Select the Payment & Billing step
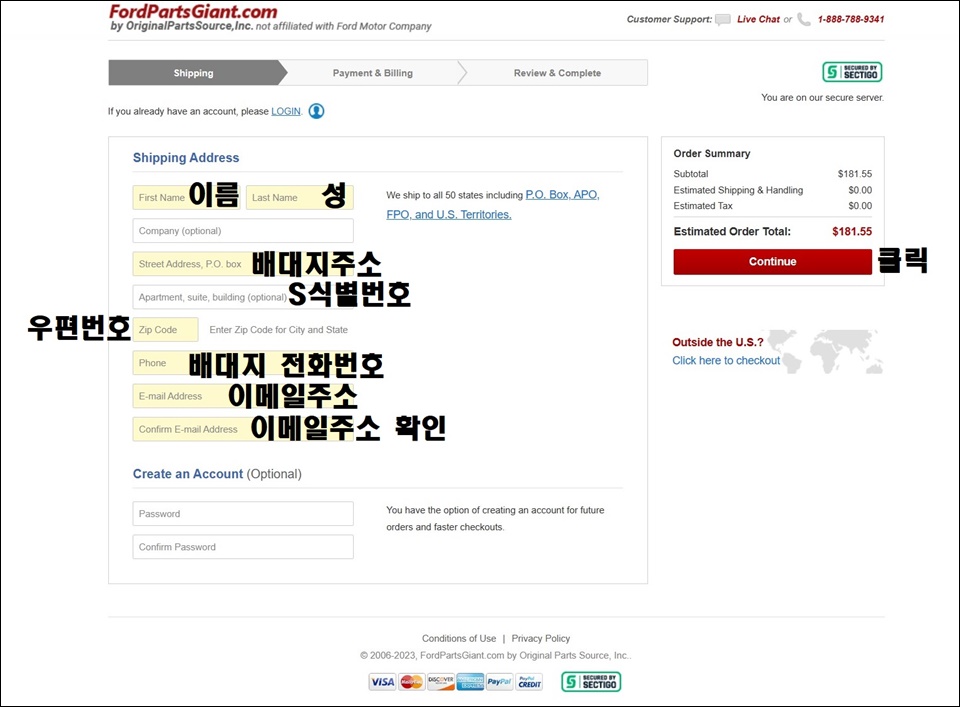Image resolution: width=960 pixels, height=707 pixels. [373, 73]
